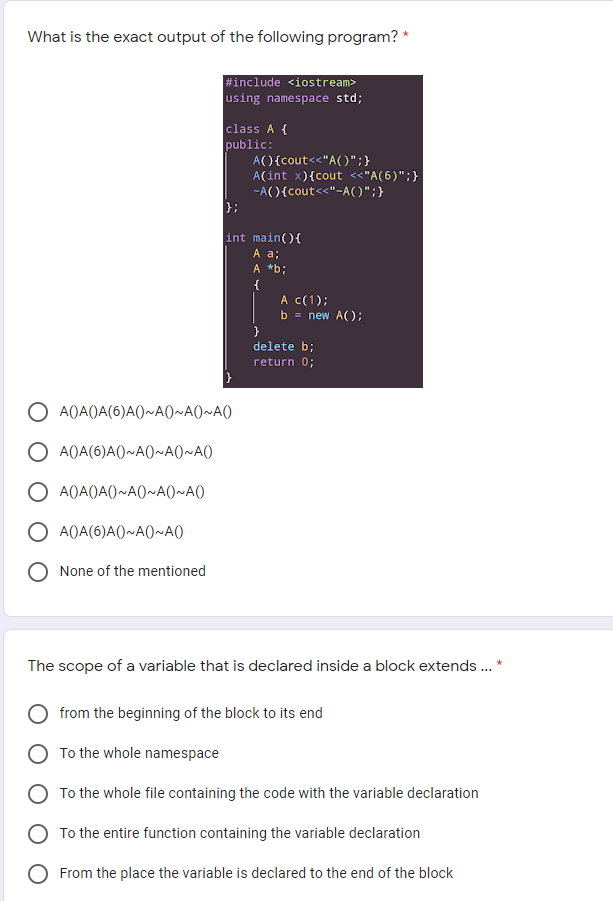The width and height of the screenshot is (613, 901).
Task: Choose option "A()A(6)A()~A()~A()~A()"
Action: pos(38,451)
